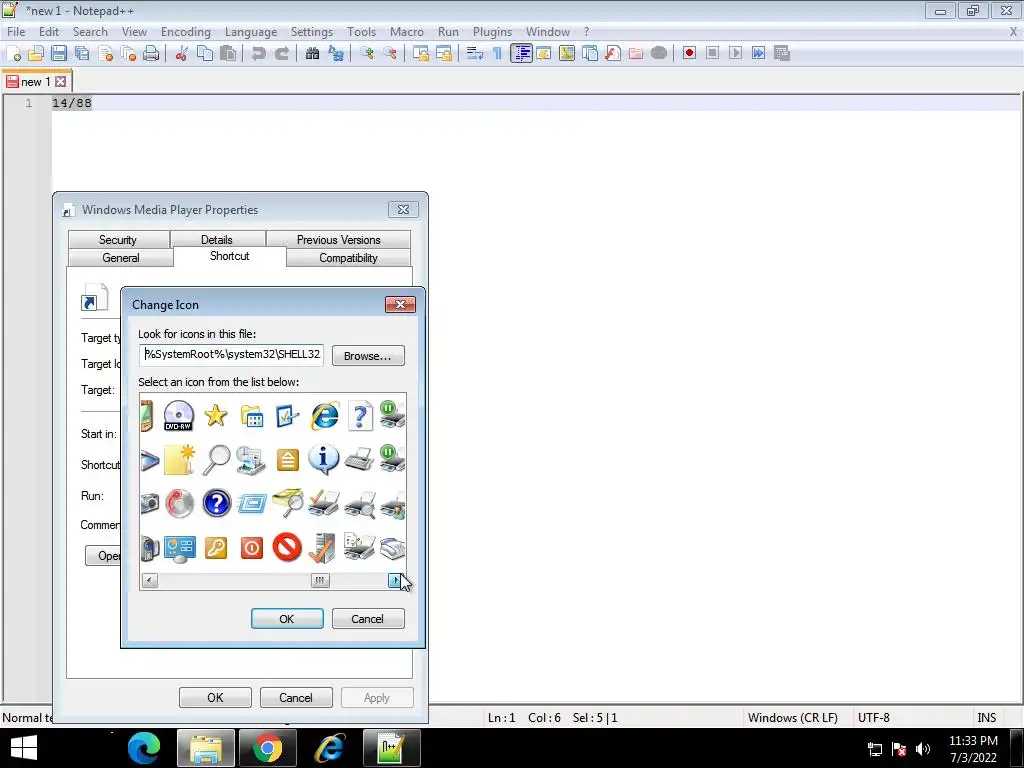Click UTF-8 encoding in status bar
This screenshot has width=1024, height=768.
click(x=874, y=717)
